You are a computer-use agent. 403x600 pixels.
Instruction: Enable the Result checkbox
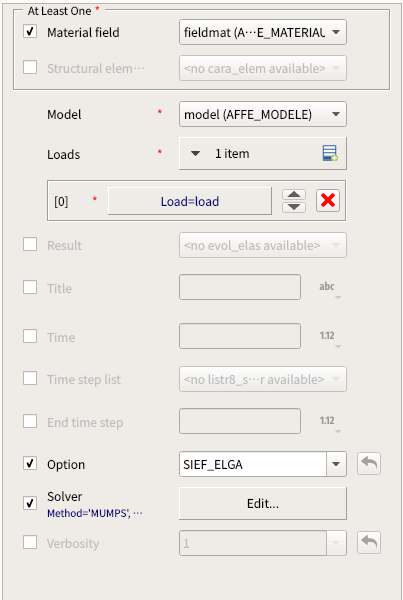click(x=30, y=244)
